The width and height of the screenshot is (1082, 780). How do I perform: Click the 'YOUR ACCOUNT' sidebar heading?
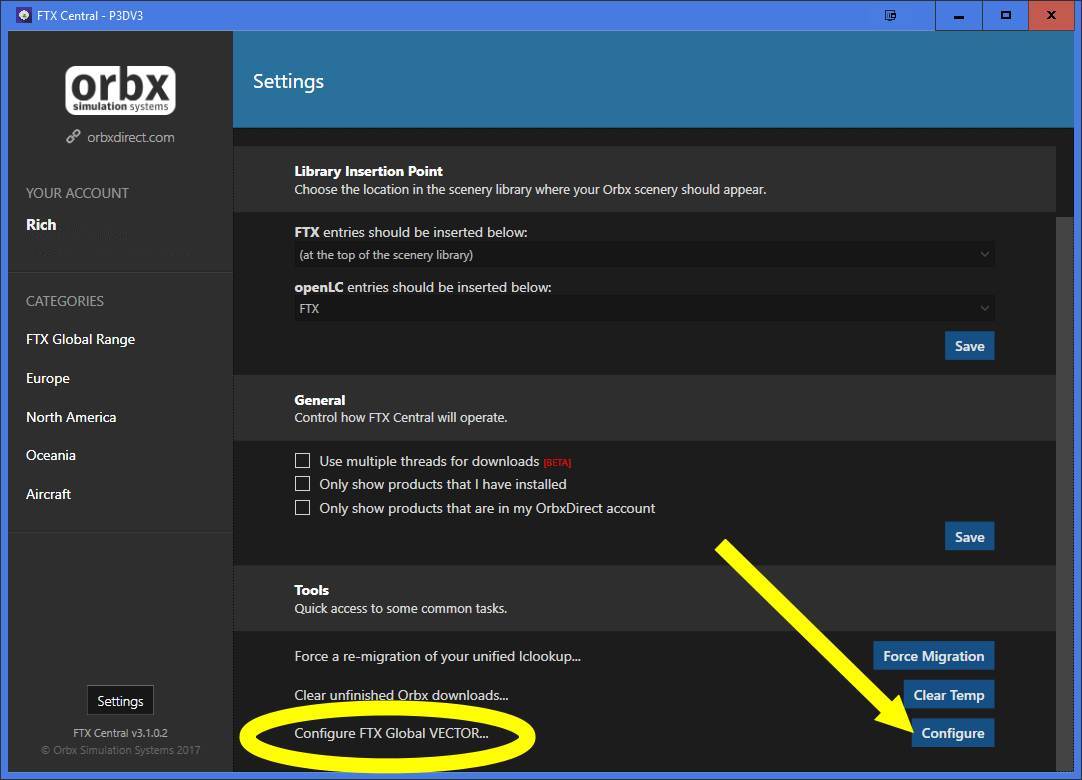pos(77,193)
